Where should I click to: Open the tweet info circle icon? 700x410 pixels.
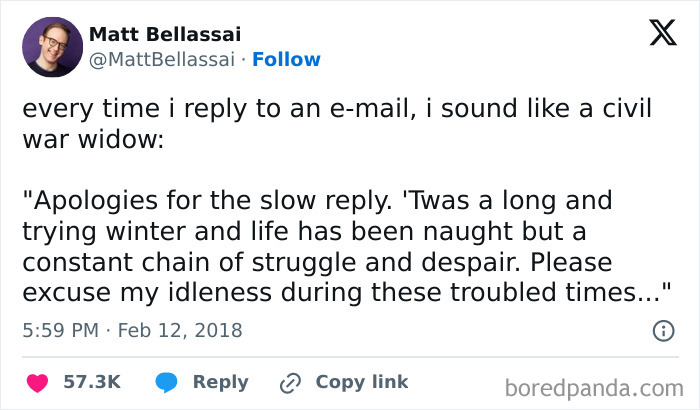[x=662, y=330]
